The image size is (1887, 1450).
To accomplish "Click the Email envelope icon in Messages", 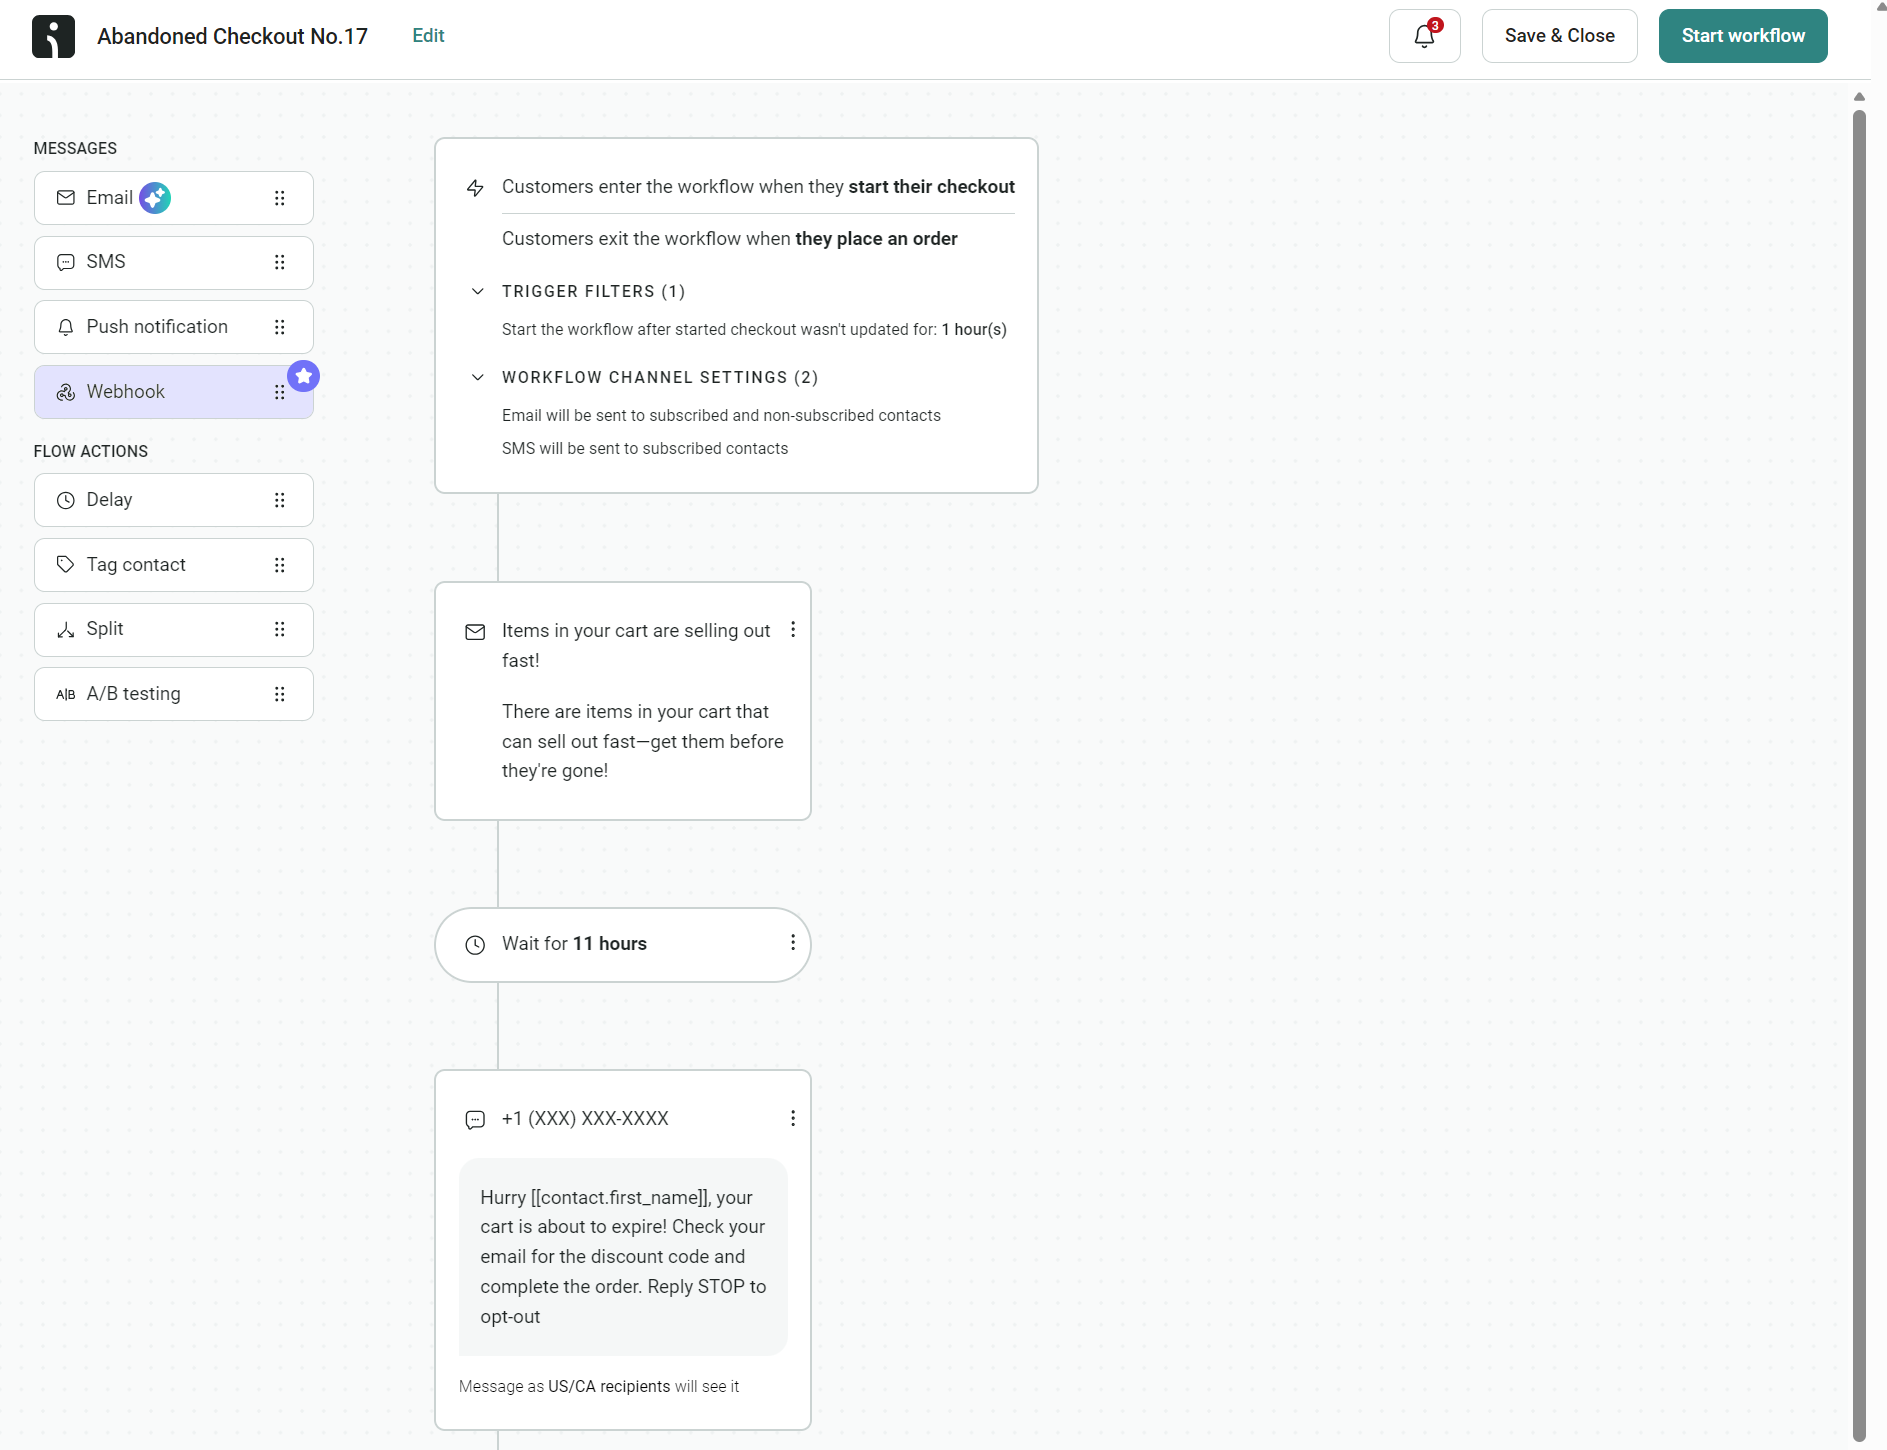I will [x=66, y=198].
